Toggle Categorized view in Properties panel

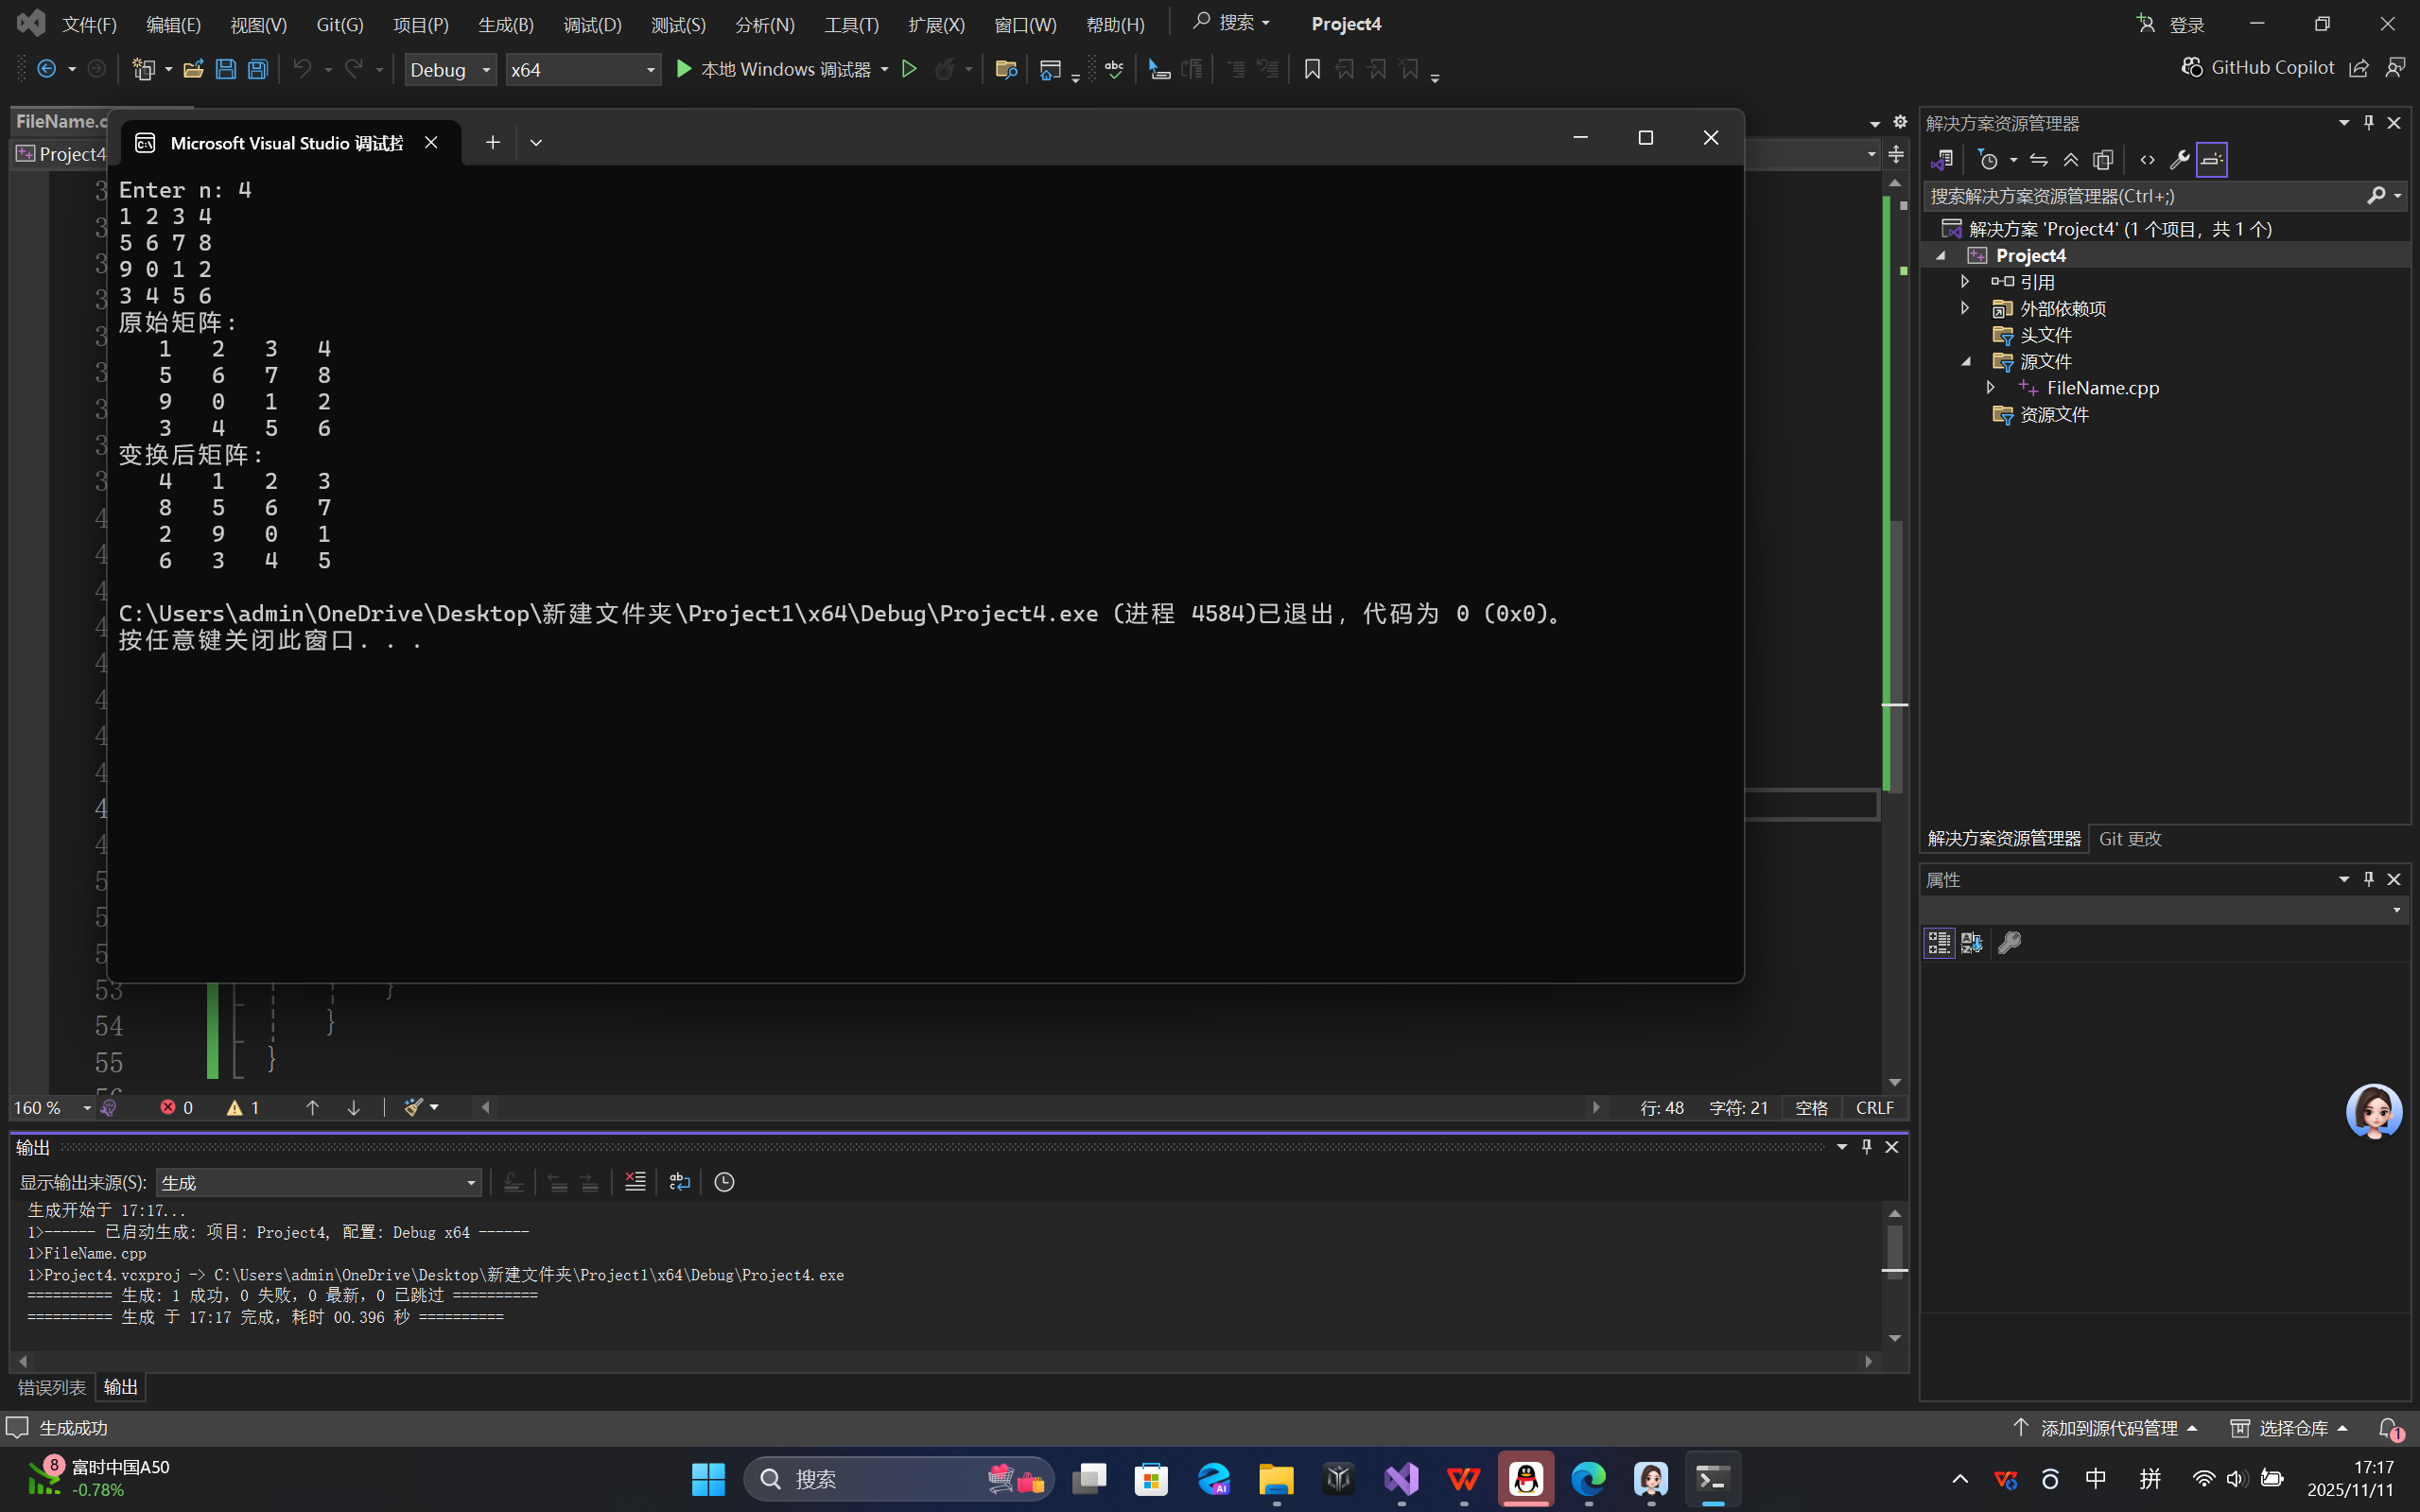1939,943
